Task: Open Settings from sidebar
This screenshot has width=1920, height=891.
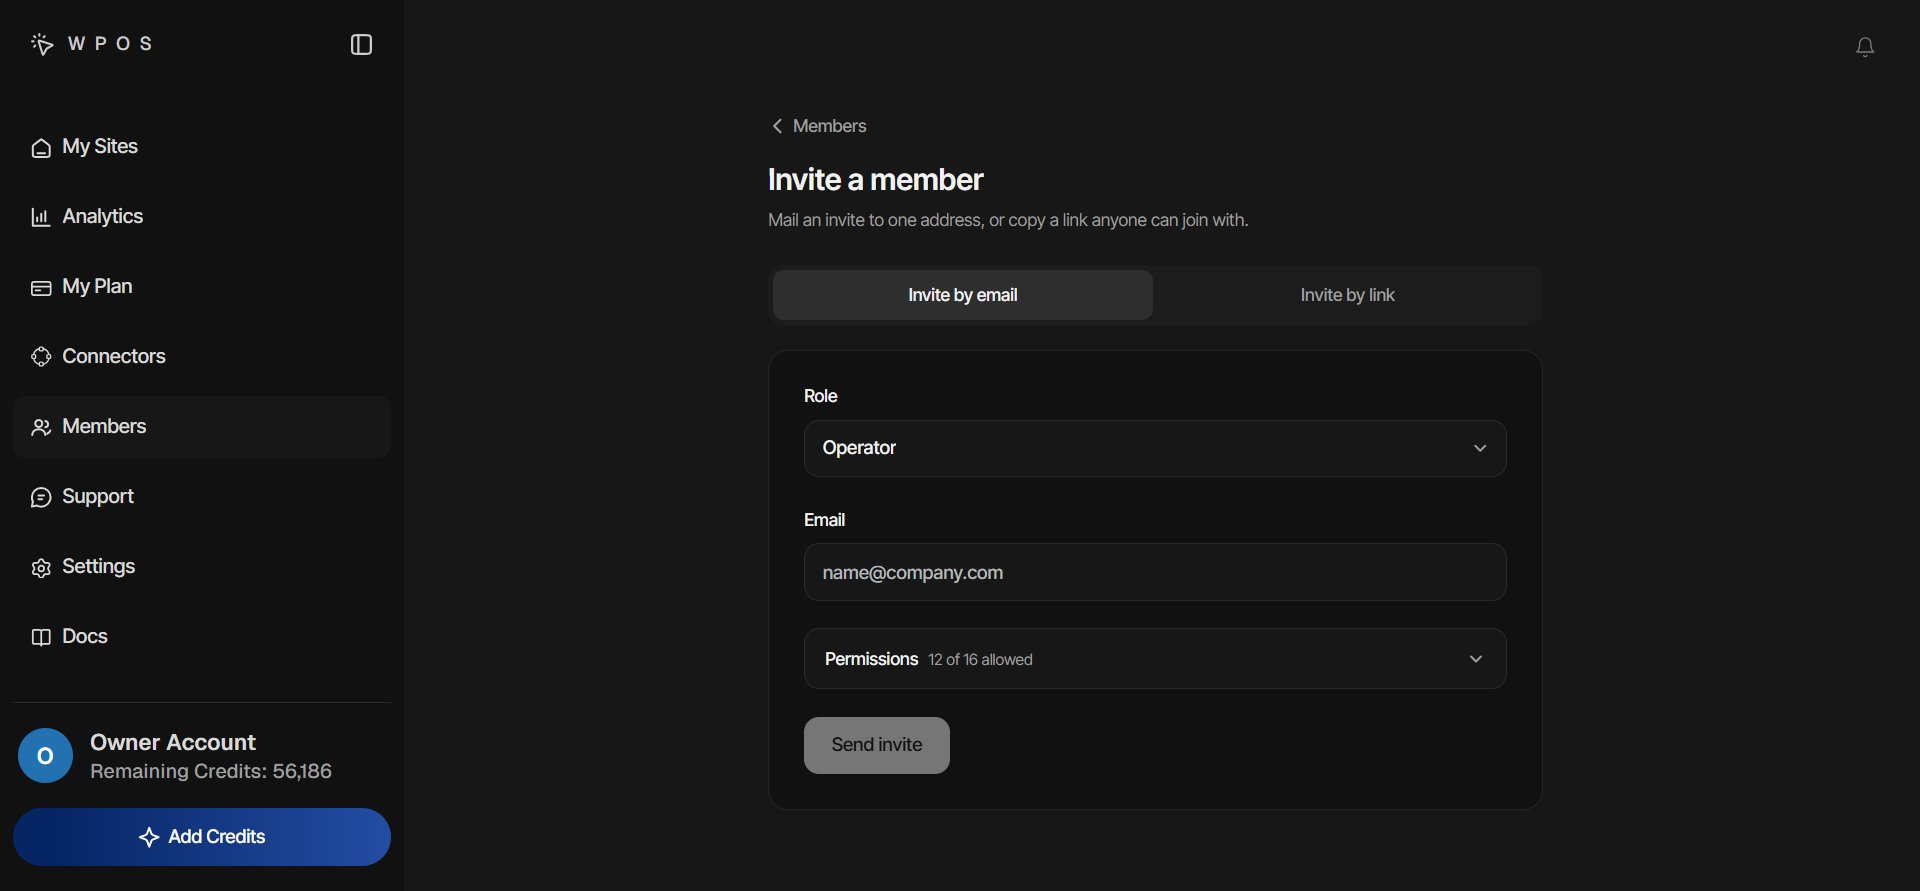Action: click(x=202, y=567)
